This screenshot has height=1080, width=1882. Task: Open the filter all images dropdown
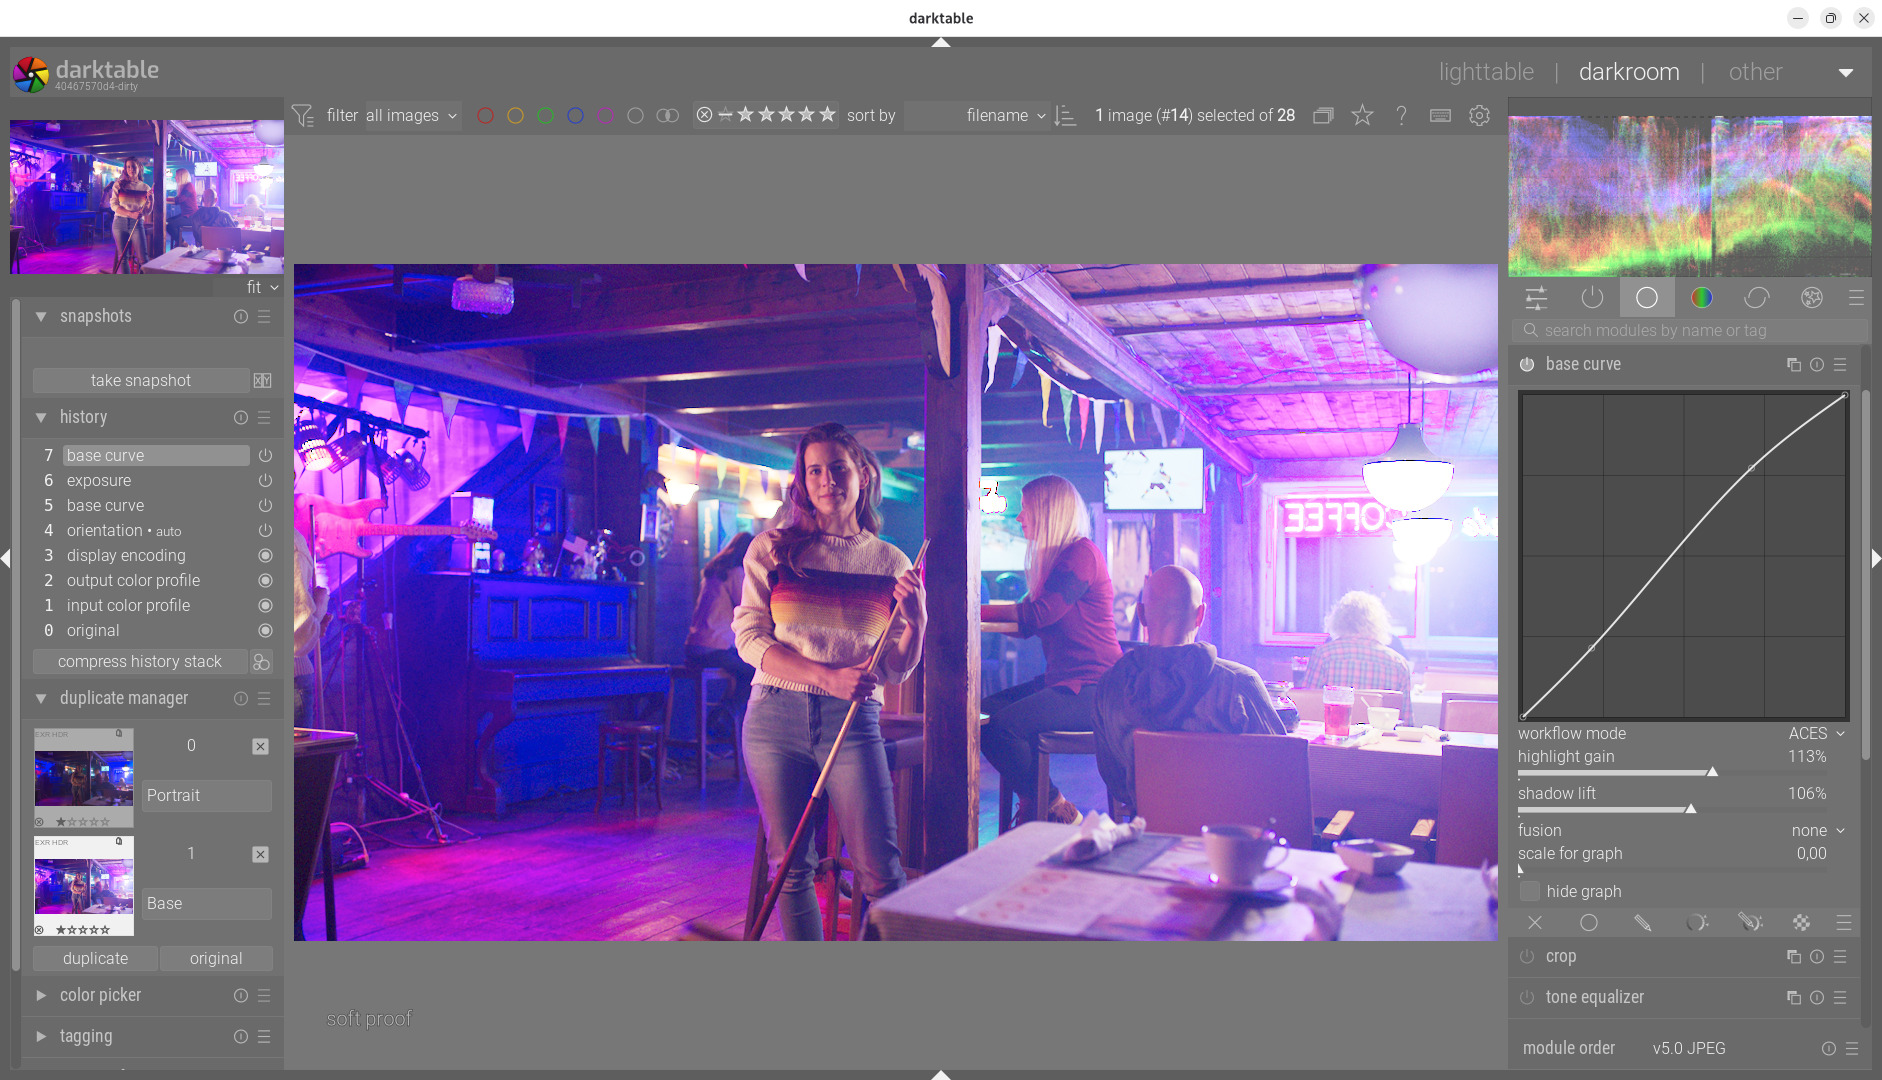[411, 116]
